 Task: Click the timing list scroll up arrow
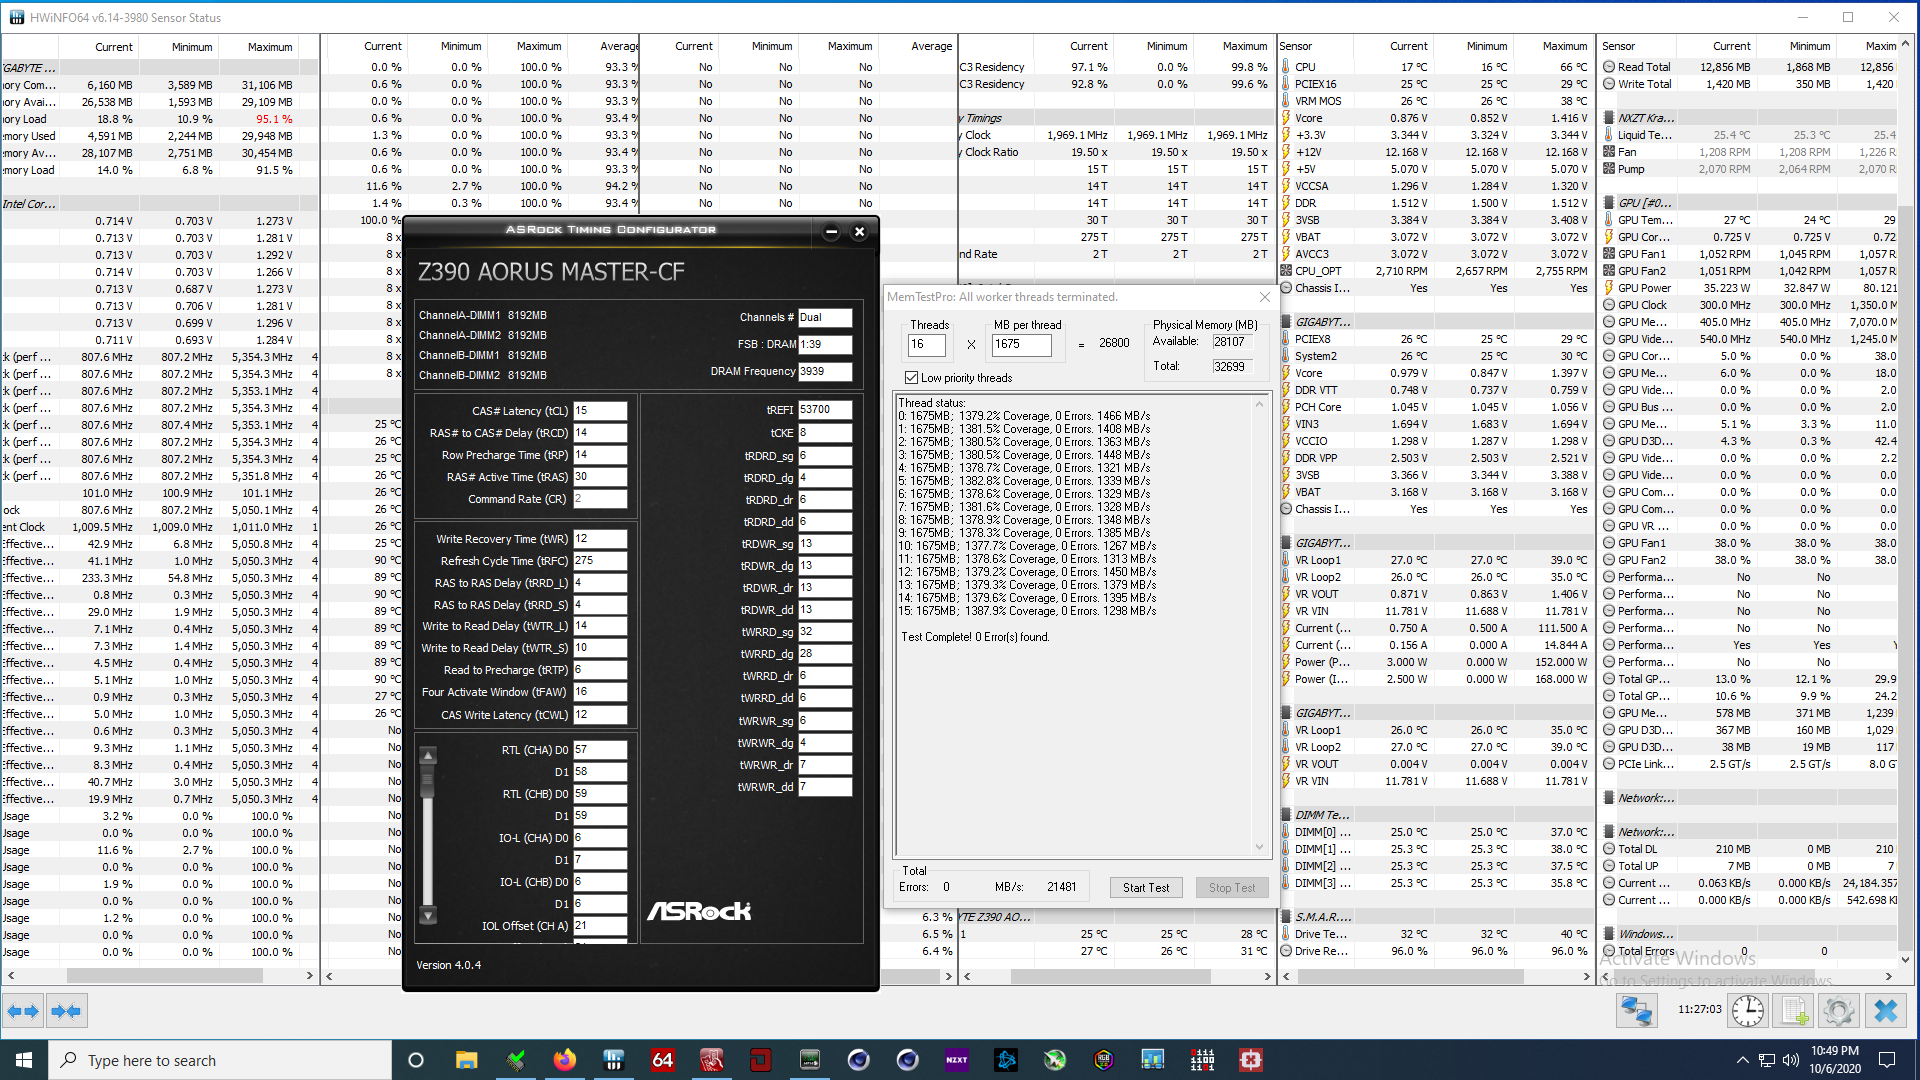pos(428,756)
